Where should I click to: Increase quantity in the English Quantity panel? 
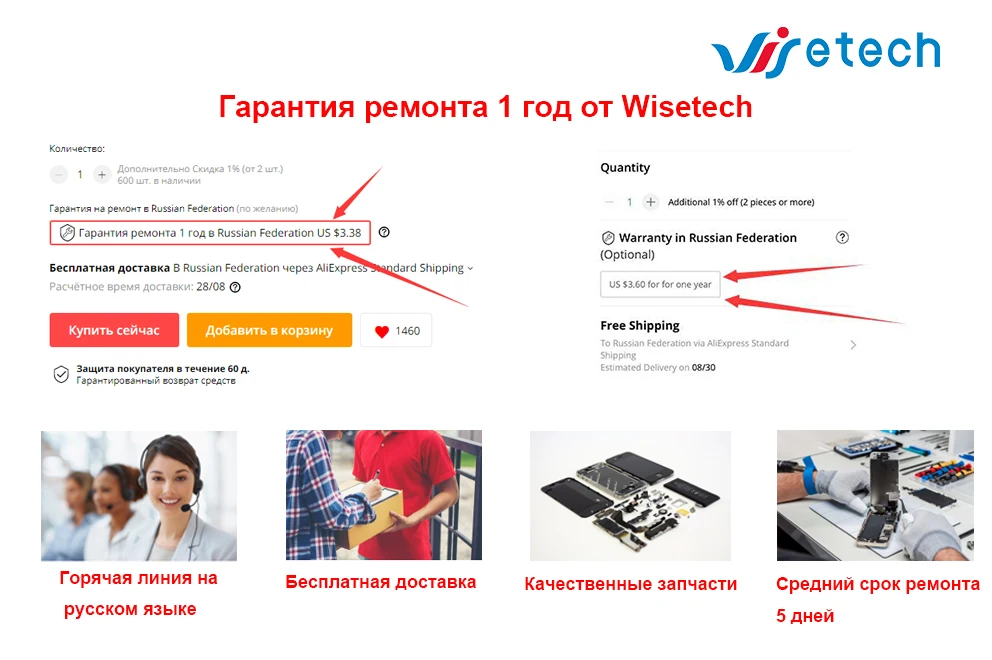pos(650,202)
